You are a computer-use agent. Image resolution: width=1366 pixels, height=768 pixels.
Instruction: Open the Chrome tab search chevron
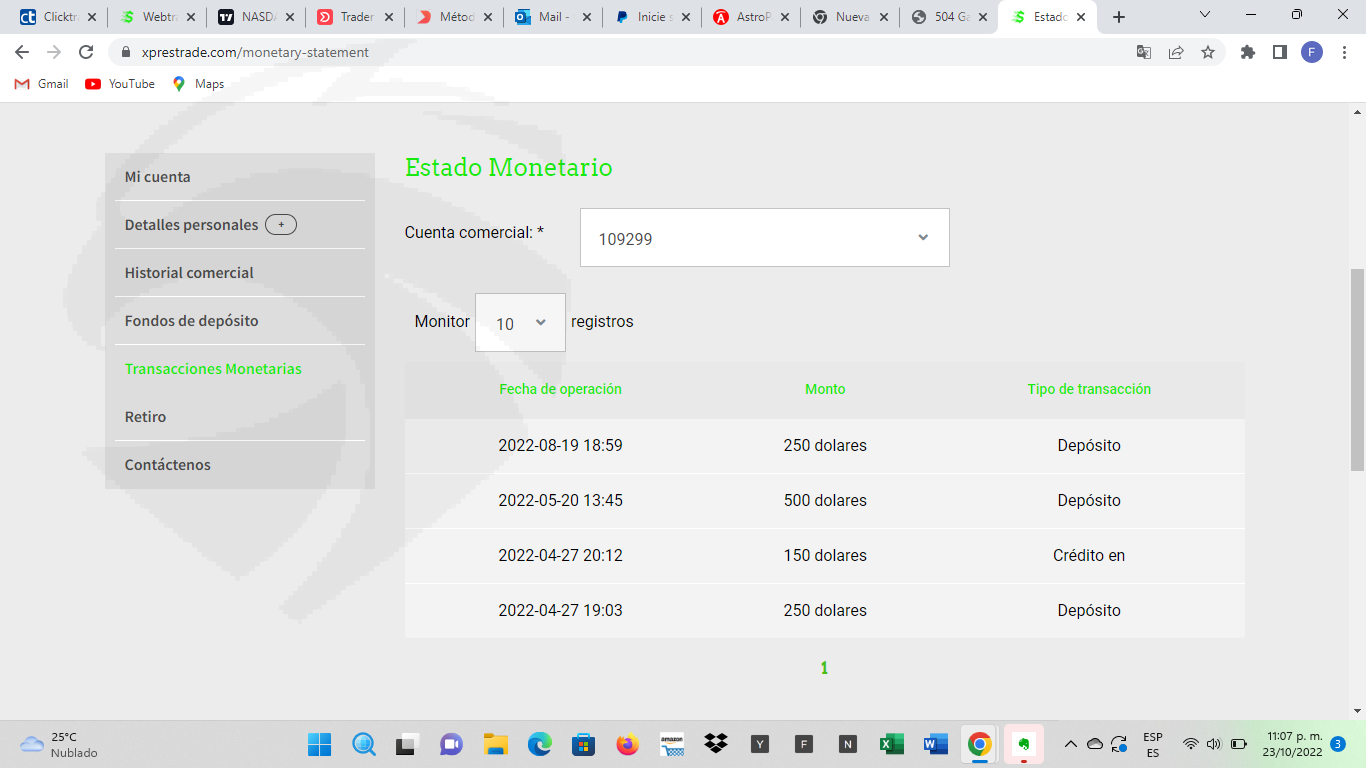point(1205,15)
